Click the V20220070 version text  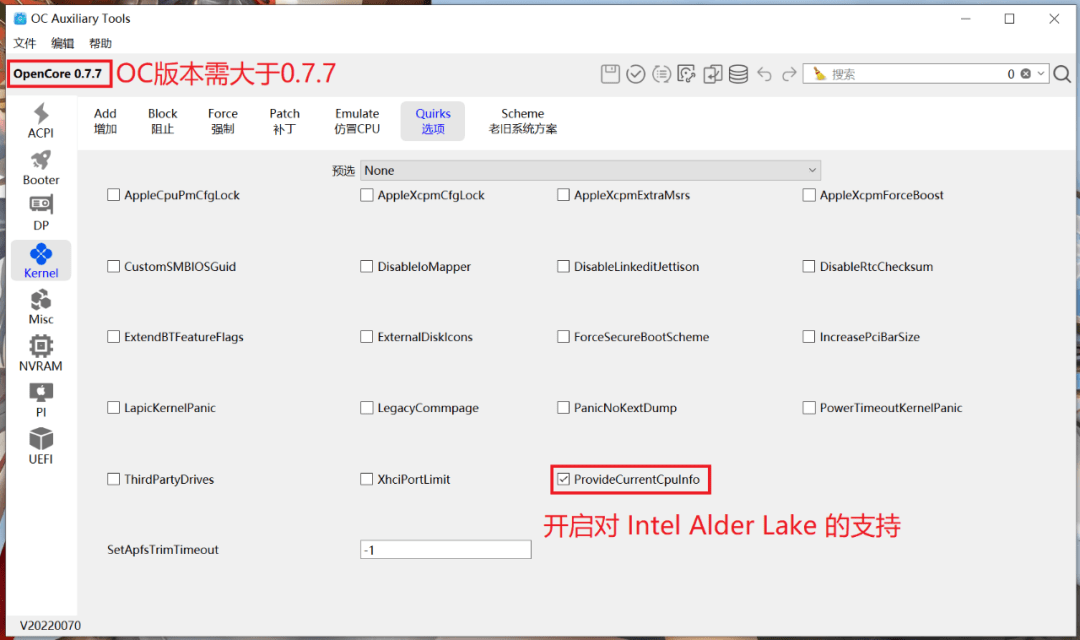click(50, 626)
